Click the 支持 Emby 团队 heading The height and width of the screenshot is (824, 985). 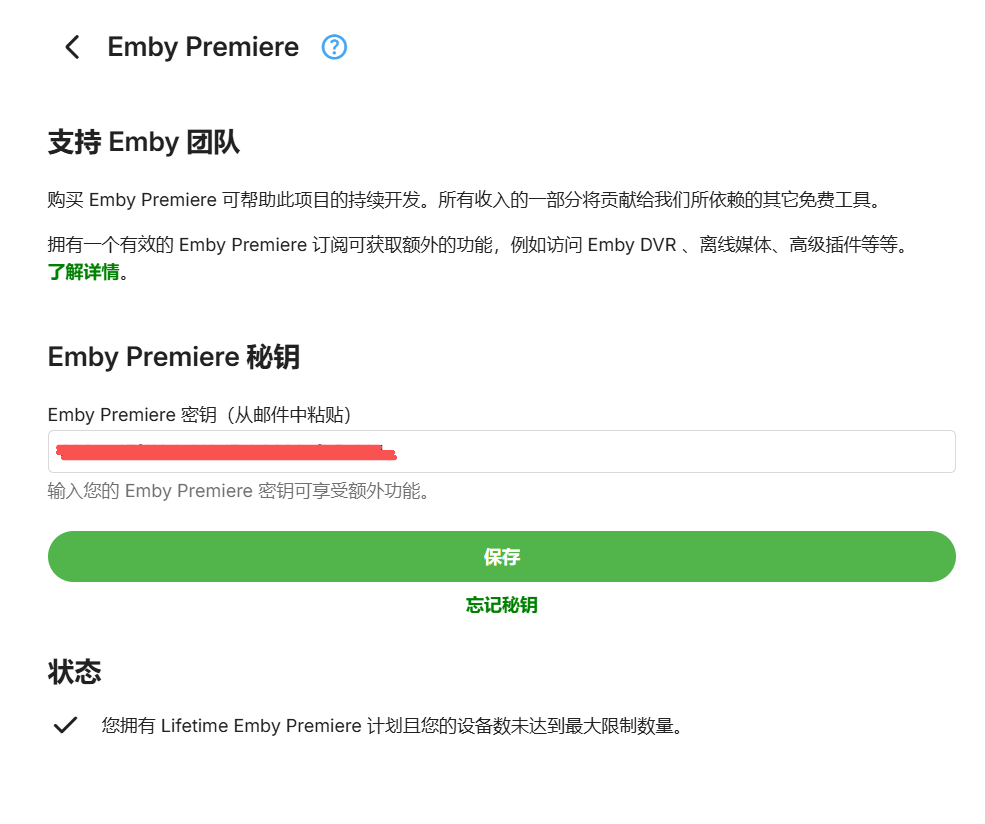[144, 142]
